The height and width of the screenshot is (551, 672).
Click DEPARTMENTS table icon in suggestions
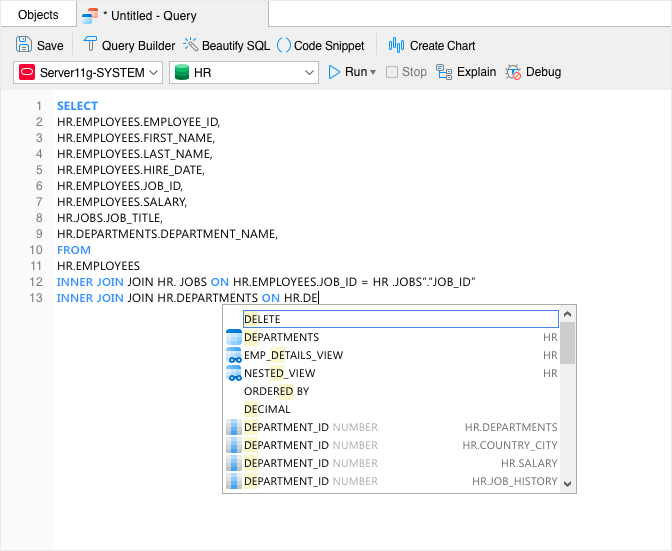234,337
